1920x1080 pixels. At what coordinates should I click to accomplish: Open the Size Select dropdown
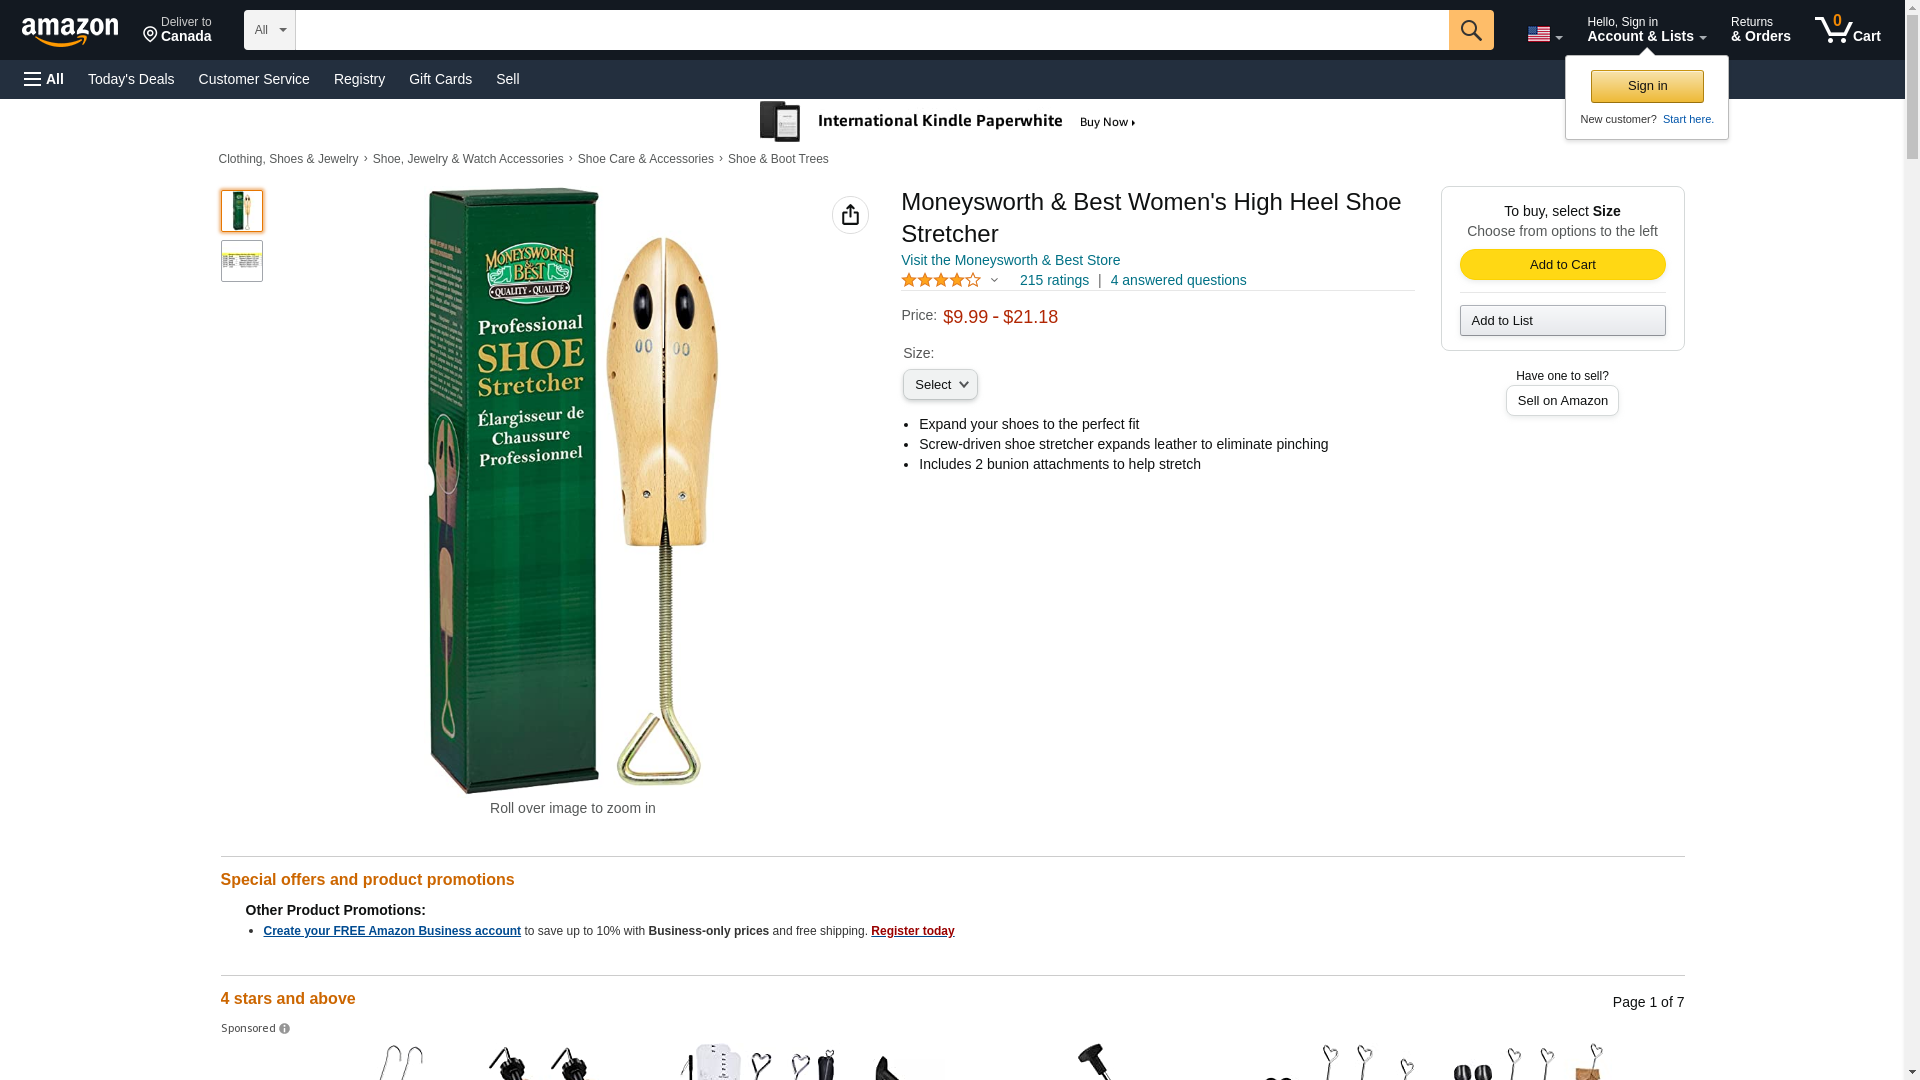[x=940, y=385]
